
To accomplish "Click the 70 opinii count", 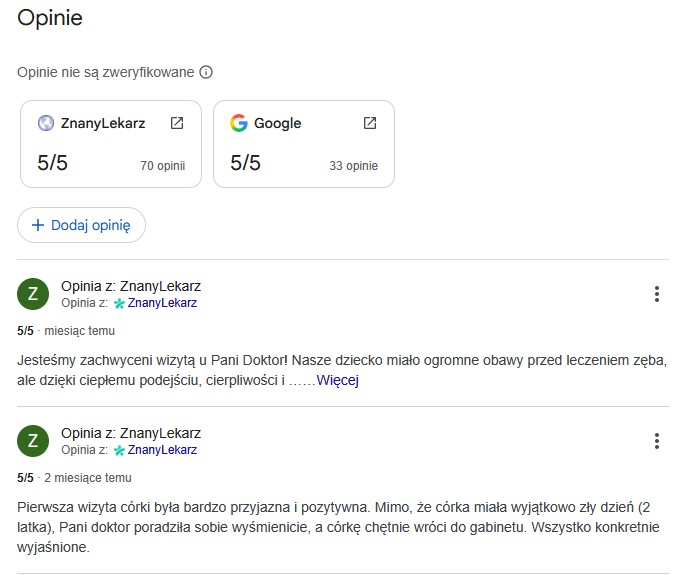I will click(163, 166).
